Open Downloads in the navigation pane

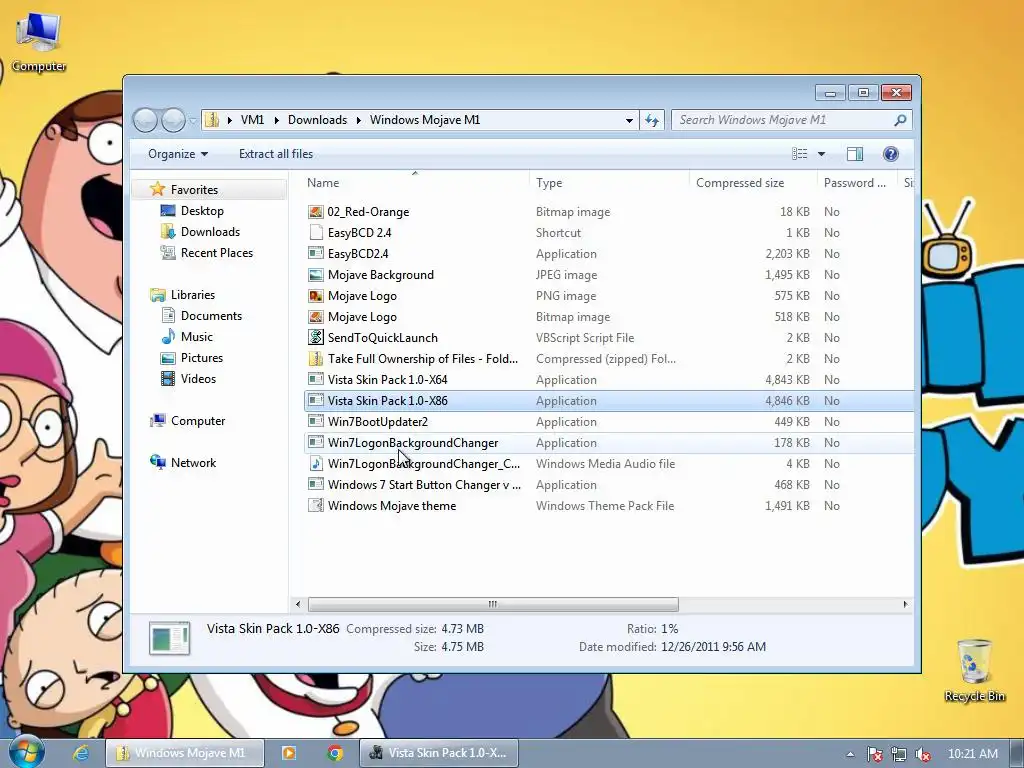(210, 232)
